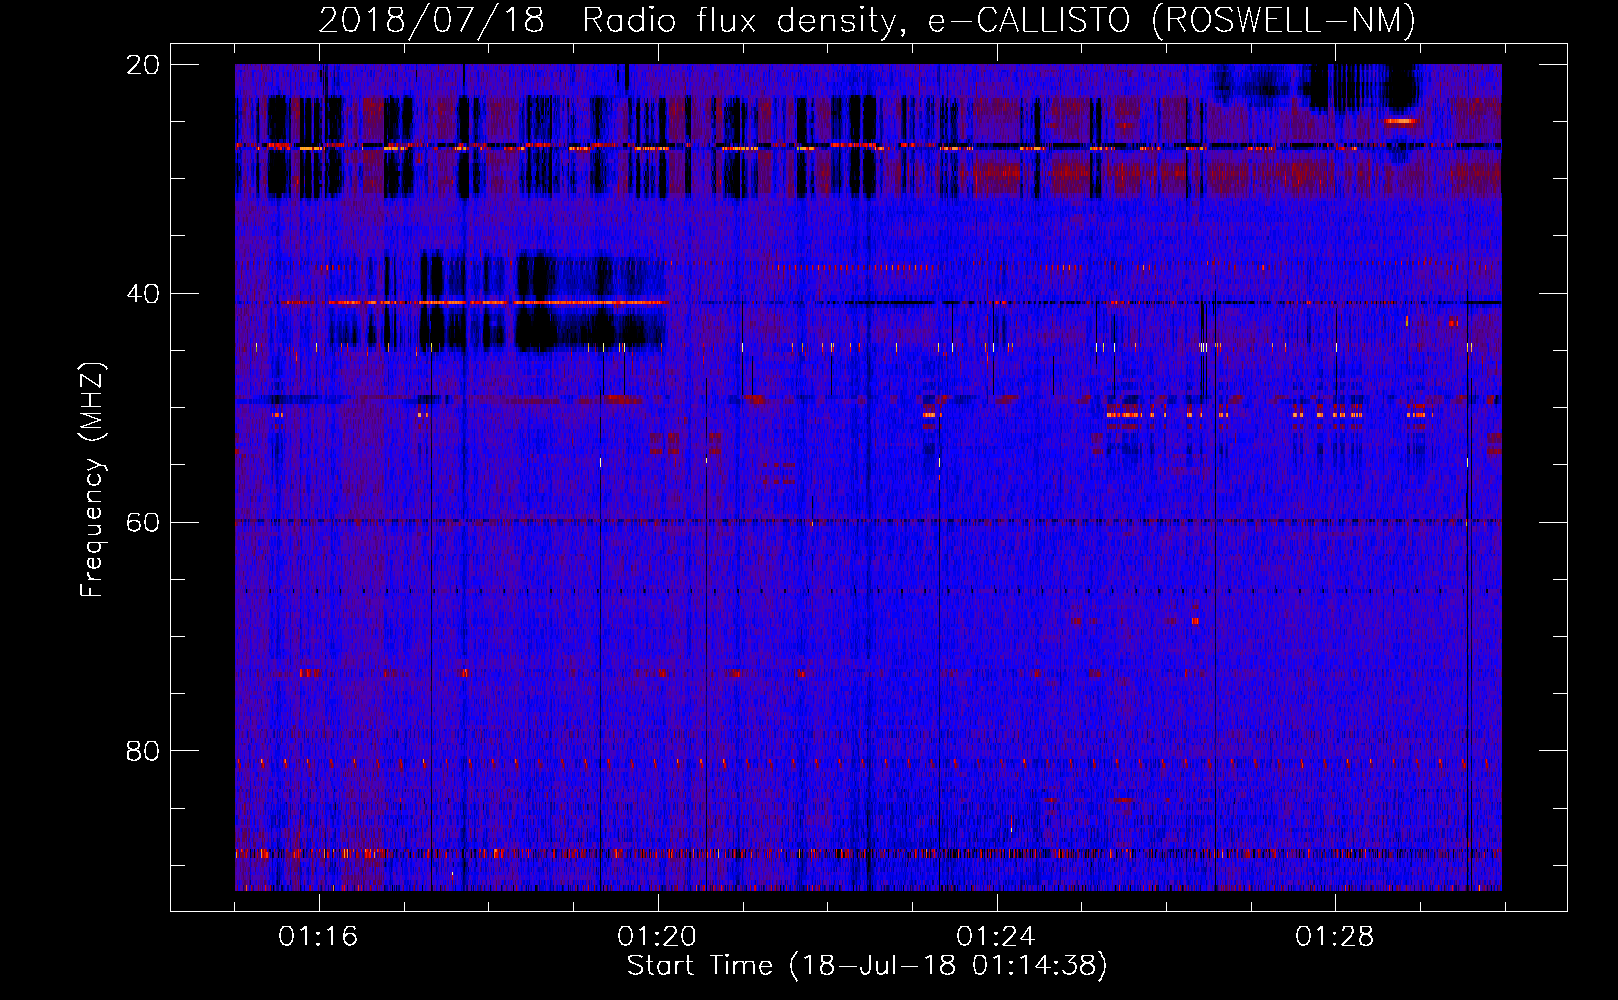Click the 01:24 time tick label
Image resolution: width=1618 pixels, height=1000 pixels.
tap(996, 937)
